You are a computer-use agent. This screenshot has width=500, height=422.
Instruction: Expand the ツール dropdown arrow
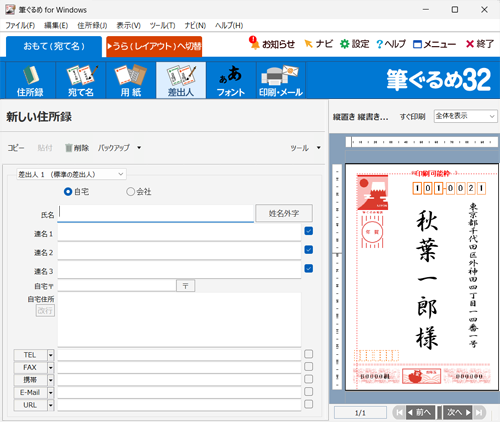(x=319, y=148)
